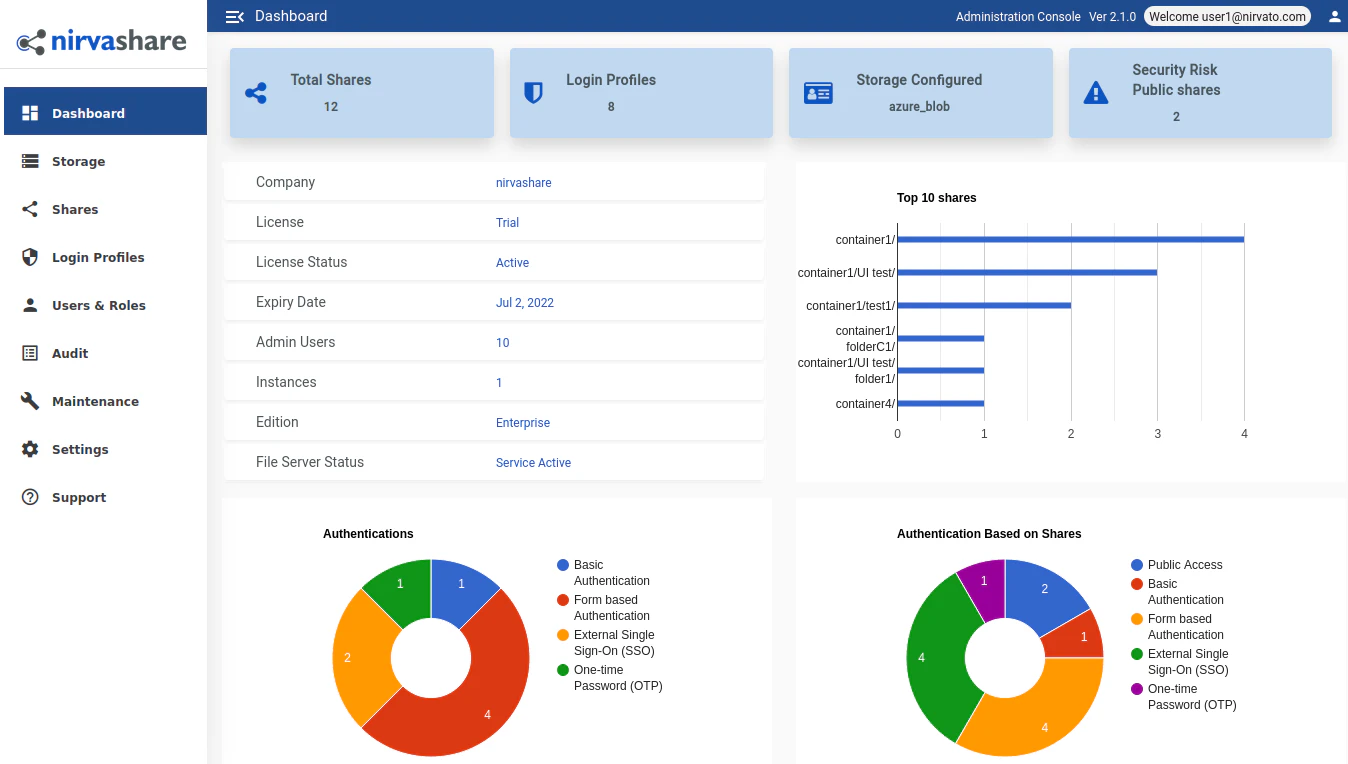Select the Shares icon in the sidebar
This screenshot has width=1348, height=764.
tap(31, 209)
